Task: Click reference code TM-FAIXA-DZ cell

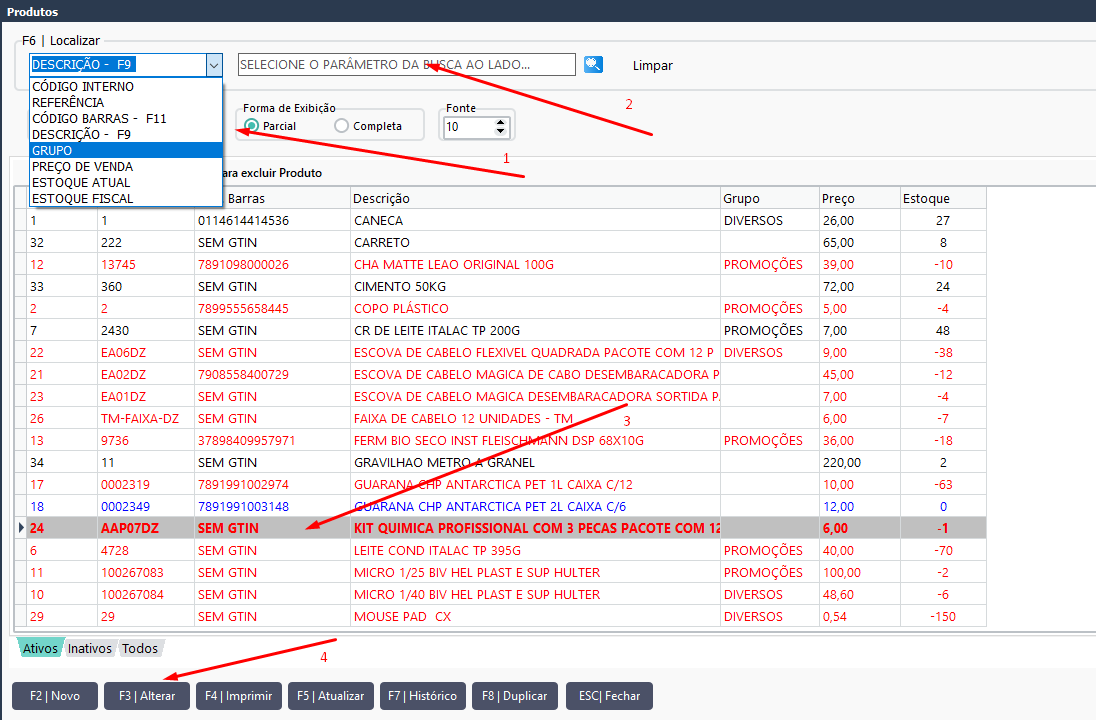Action: (146, 419)
